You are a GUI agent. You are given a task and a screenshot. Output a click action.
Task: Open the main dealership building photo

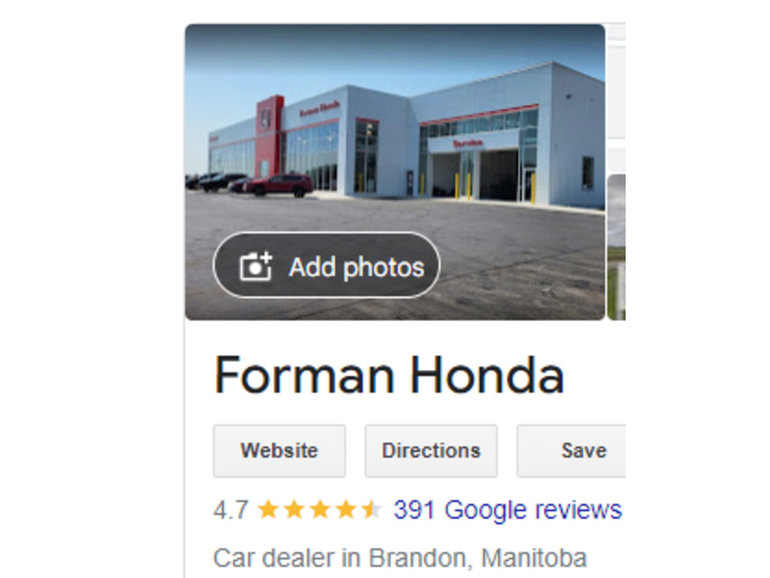point(395,172)
